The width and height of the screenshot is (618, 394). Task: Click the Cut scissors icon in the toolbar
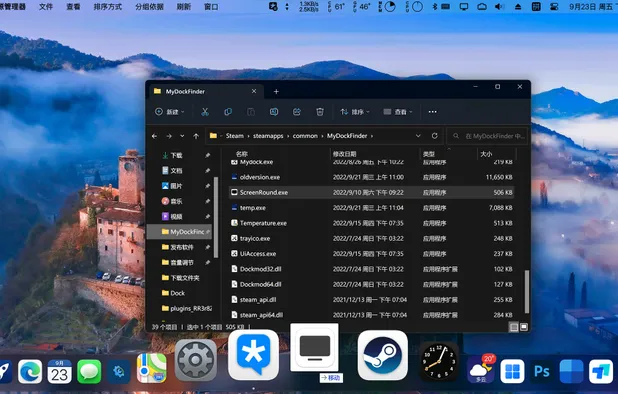tap(205, 112)
